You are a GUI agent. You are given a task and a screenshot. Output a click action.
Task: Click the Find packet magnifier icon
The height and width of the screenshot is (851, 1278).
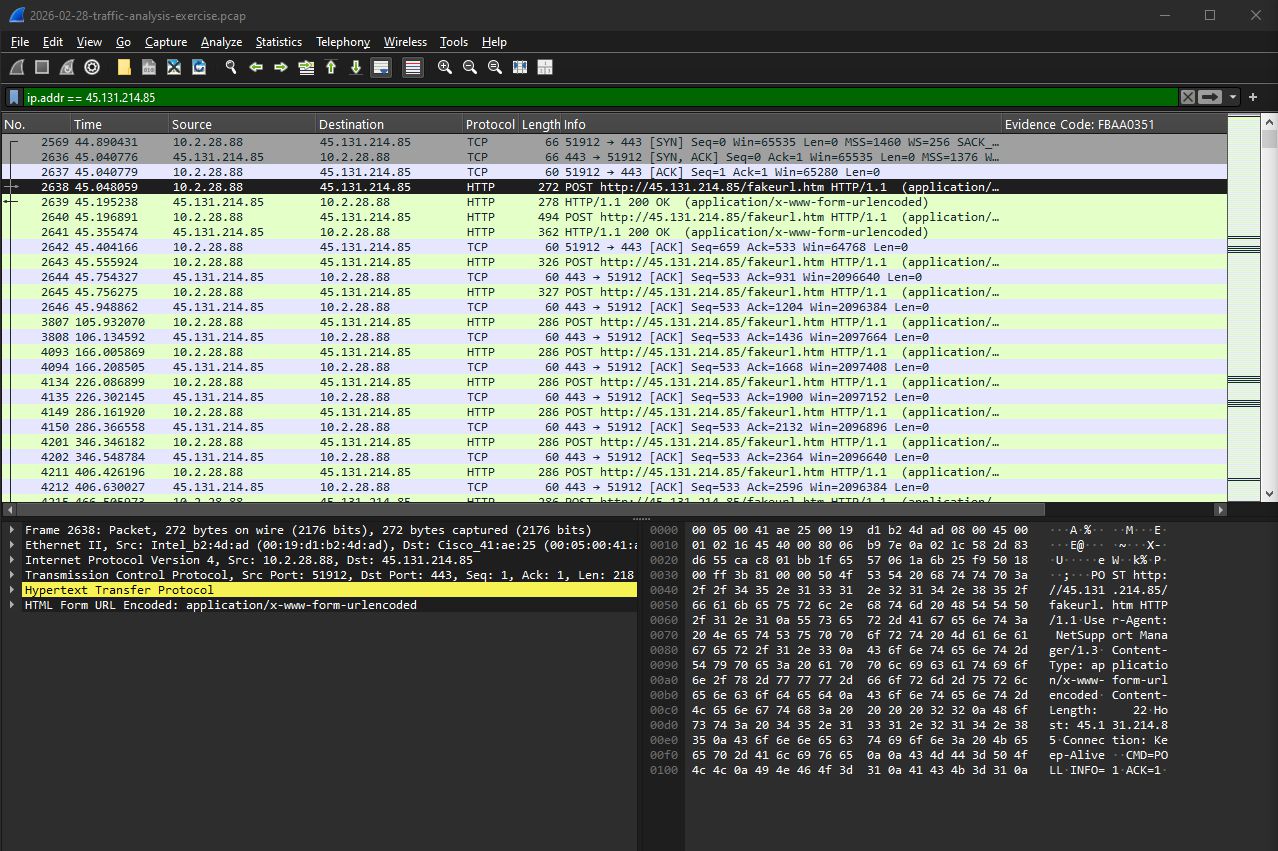pos(231,67)
